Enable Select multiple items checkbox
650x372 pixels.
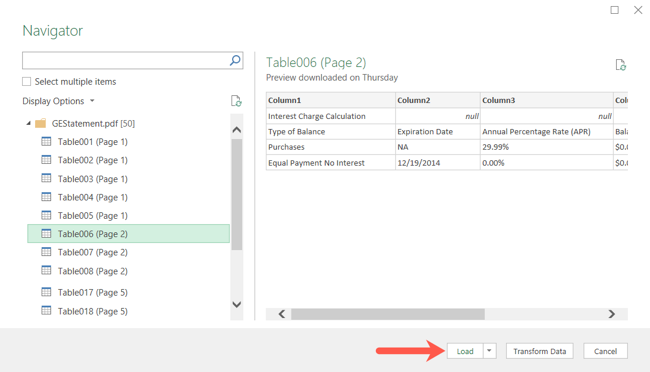click(x=27, y=82)
